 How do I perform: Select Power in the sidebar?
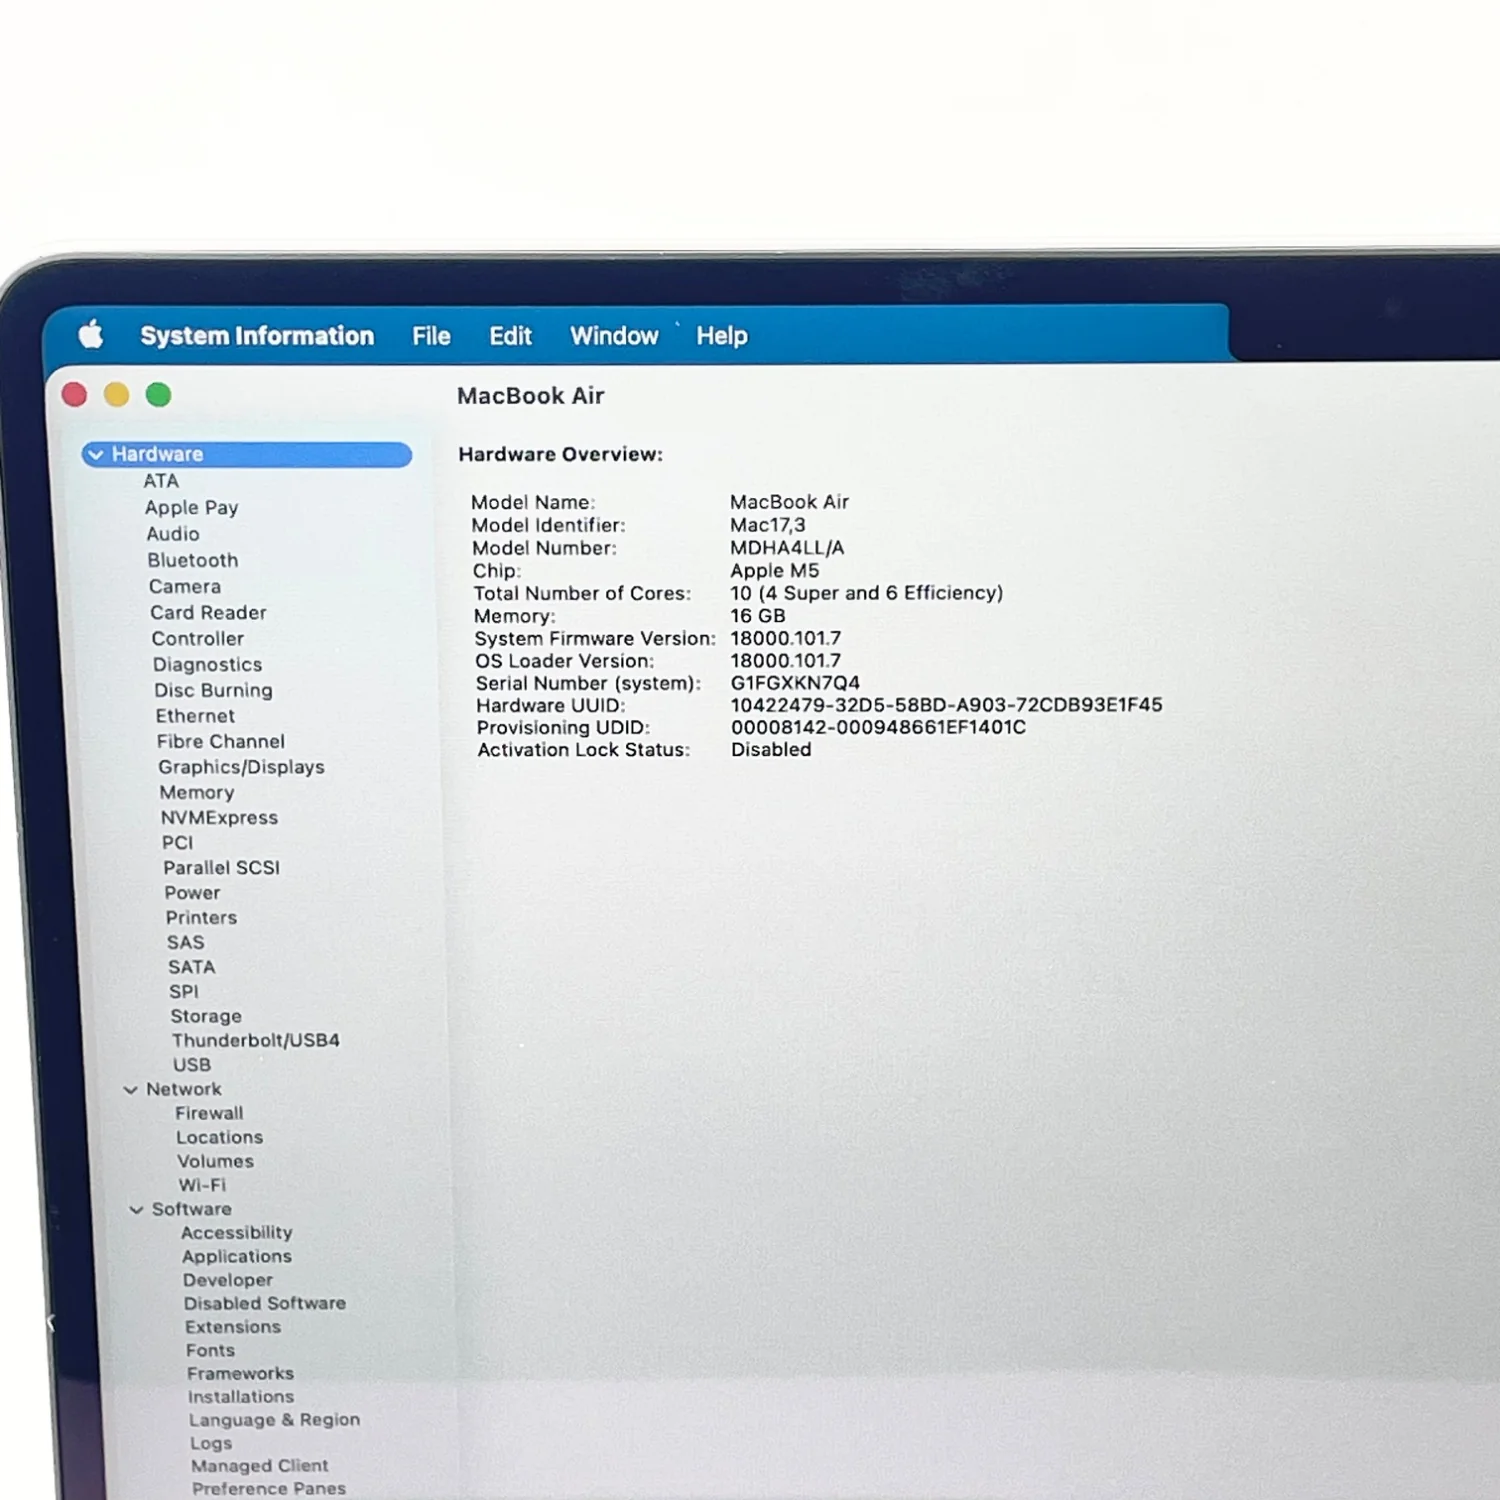click(x=192, y=893)
